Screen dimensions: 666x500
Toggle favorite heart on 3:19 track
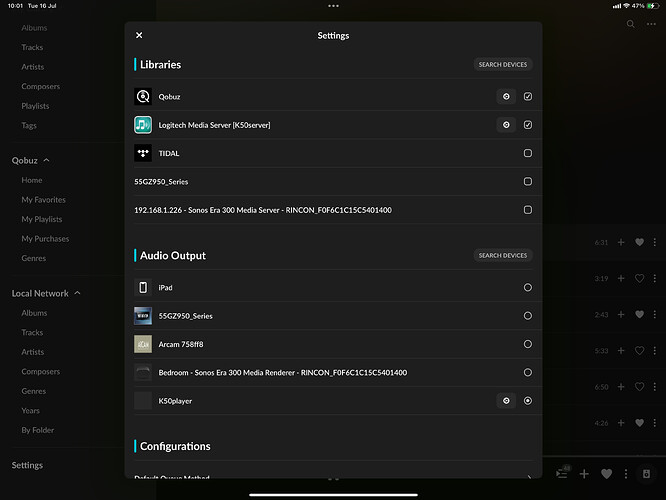point(639,278)
